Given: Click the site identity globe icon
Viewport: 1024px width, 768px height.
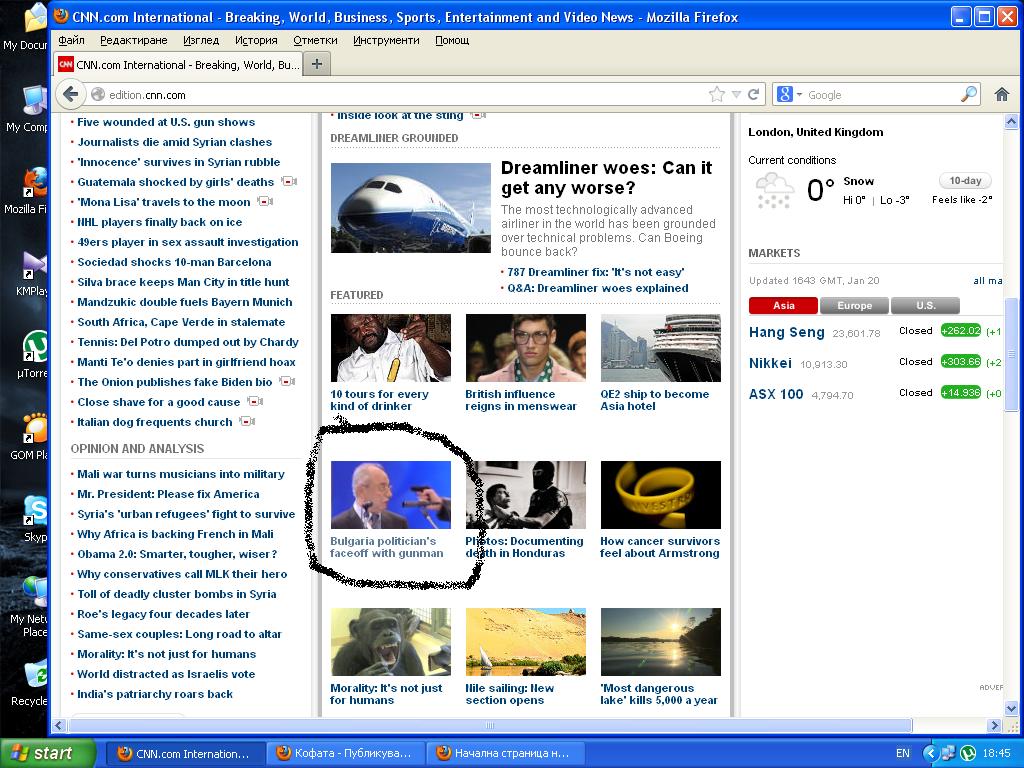Looking at the screenshot, I should (98, 95).
